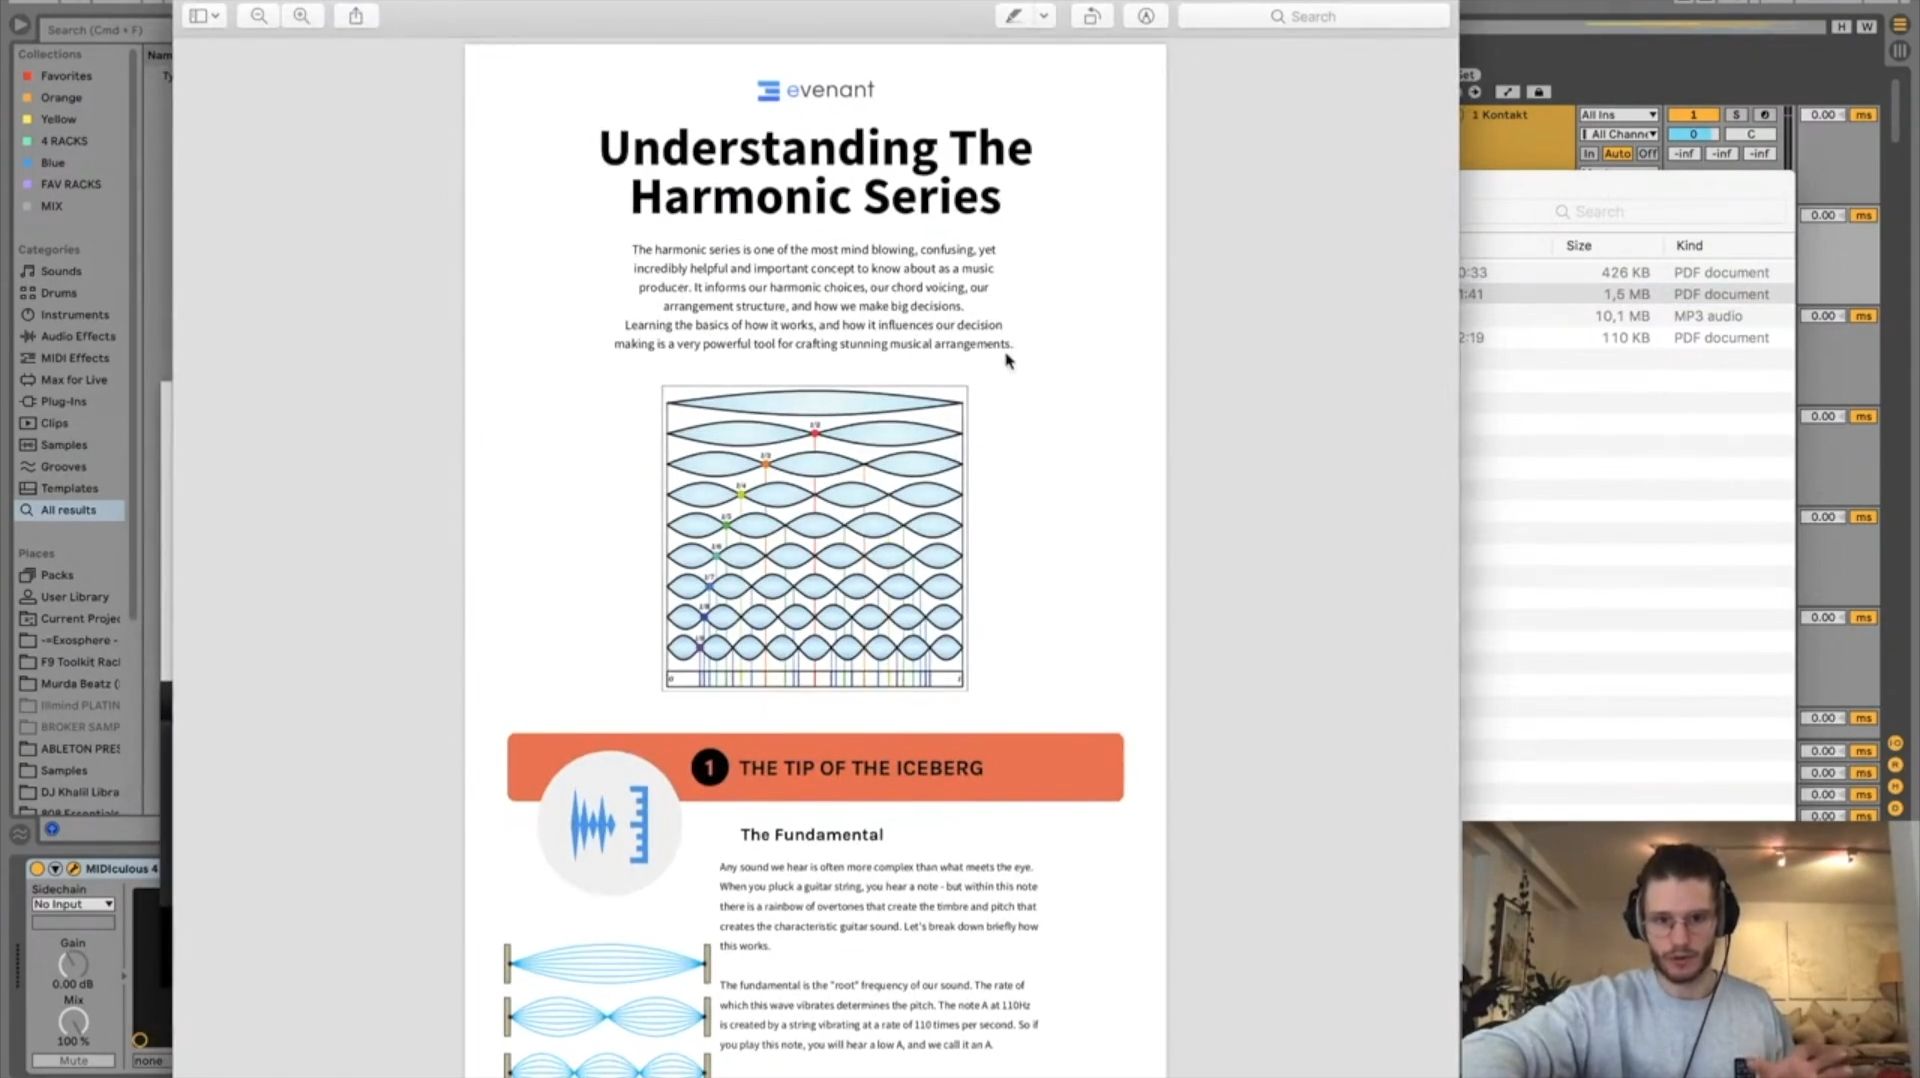Image resolution: width=1920 pixels, height=1078 pixels.
Task: Open the All Channels dropdown
Action: [x=1618, y=133]
